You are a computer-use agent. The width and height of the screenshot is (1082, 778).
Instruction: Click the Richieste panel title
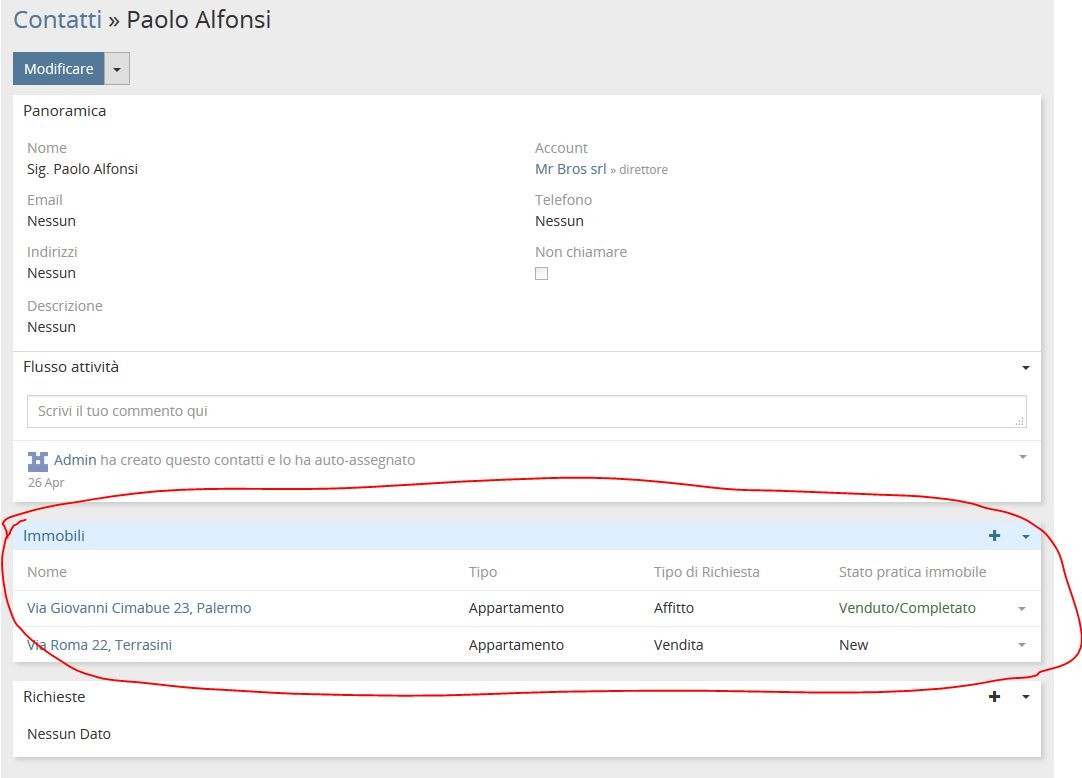54,697
